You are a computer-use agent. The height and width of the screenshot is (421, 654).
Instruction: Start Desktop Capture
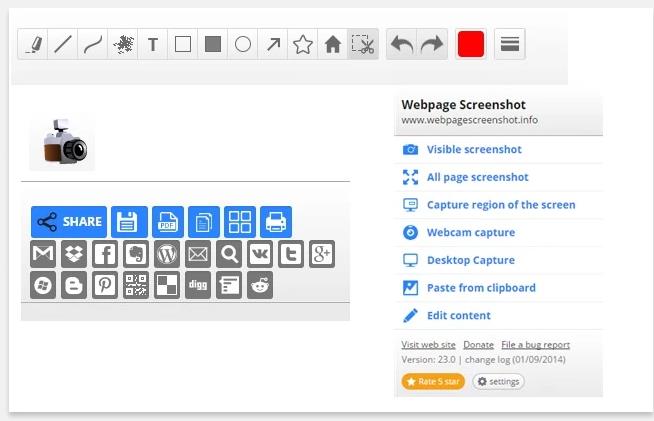498,260
